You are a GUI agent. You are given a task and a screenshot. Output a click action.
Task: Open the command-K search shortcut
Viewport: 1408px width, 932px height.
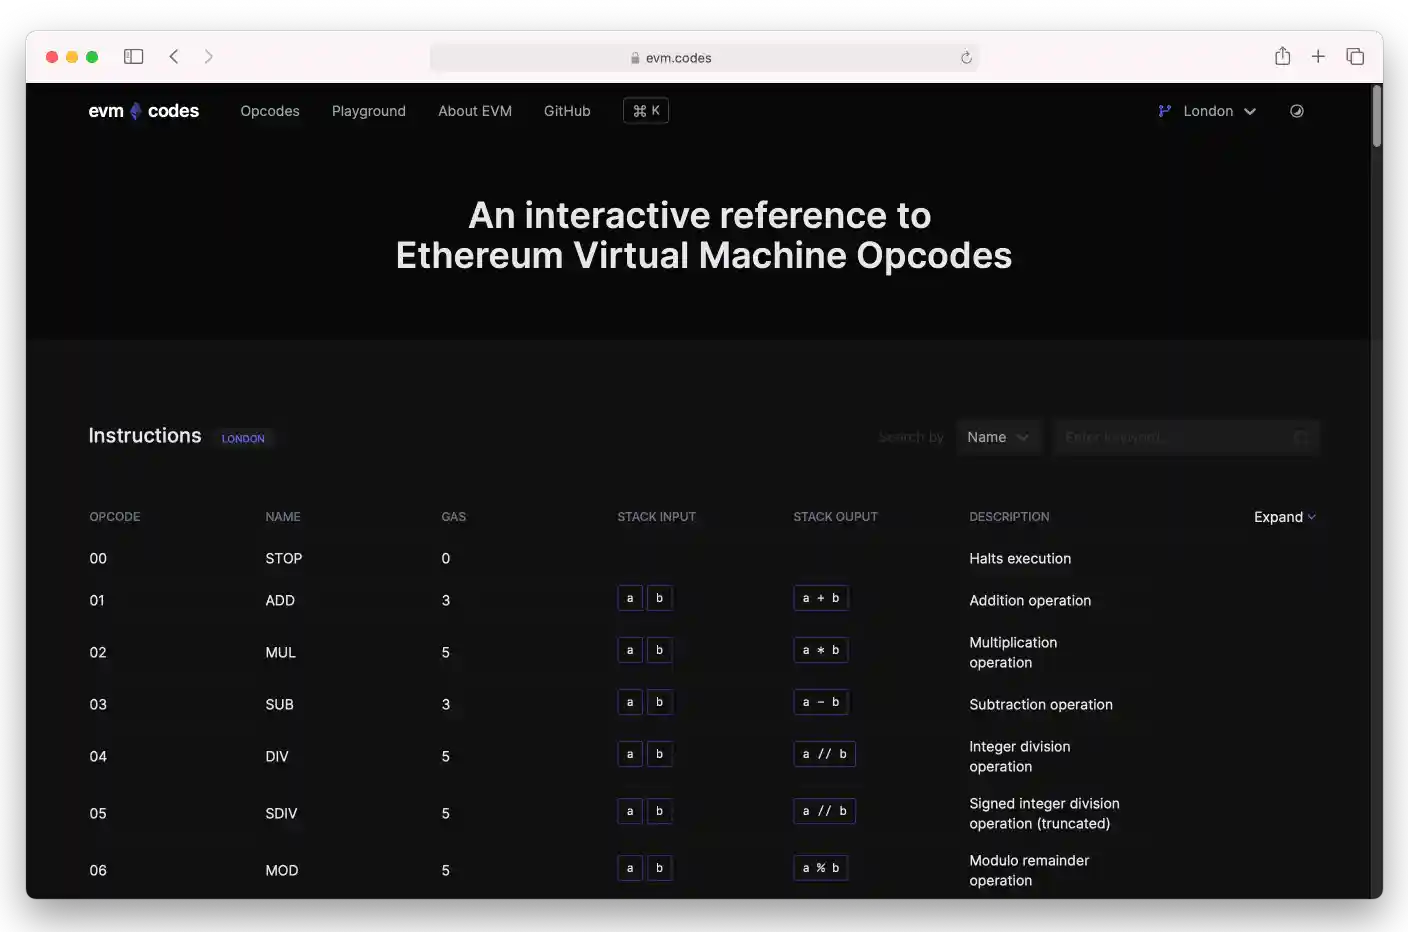pos(645,110)
